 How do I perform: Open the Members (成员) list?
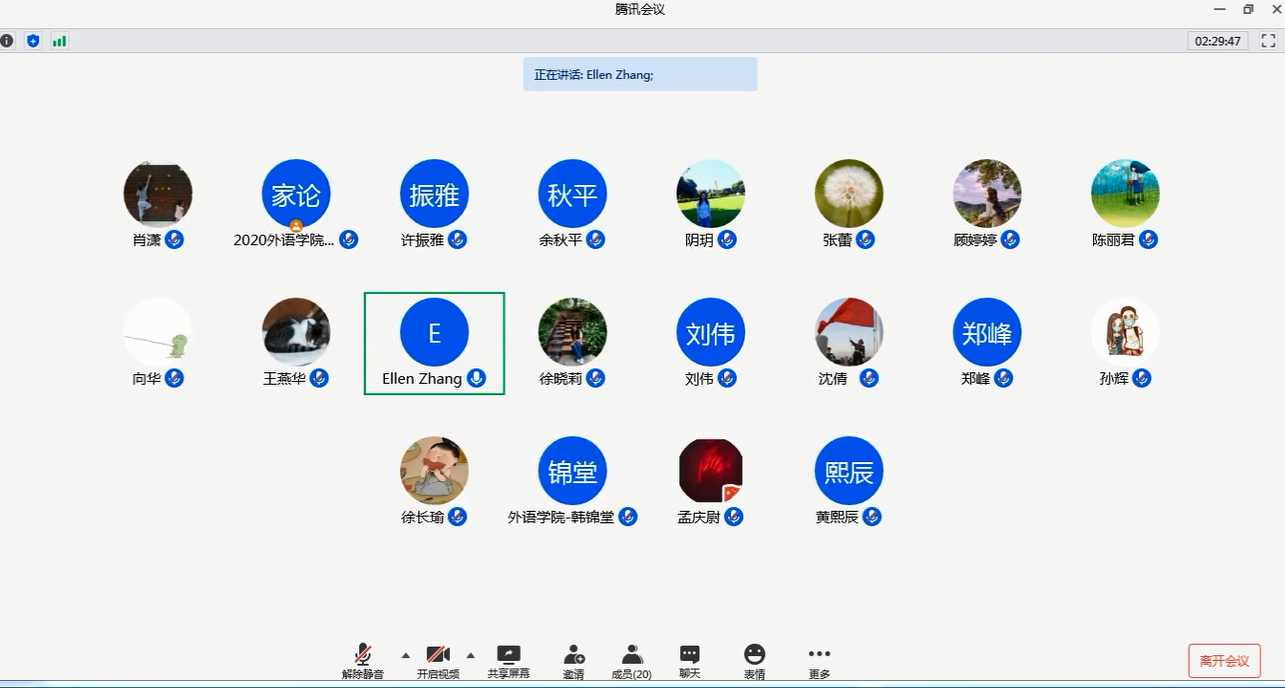pos(631,656)
